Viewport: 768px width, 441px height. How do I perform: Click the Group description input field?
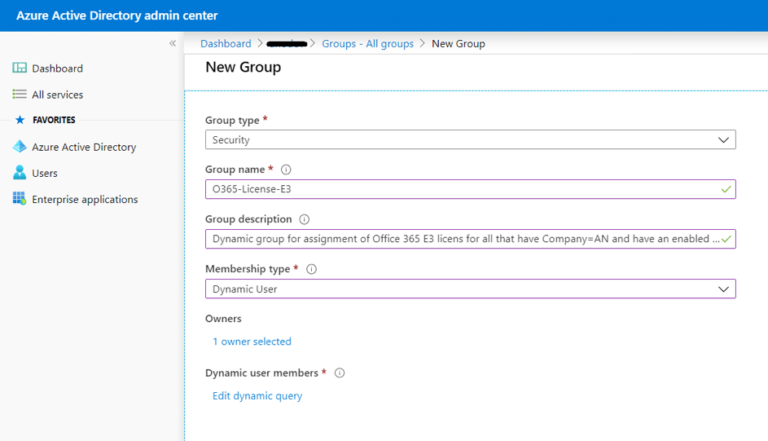[x=470, y=239]
